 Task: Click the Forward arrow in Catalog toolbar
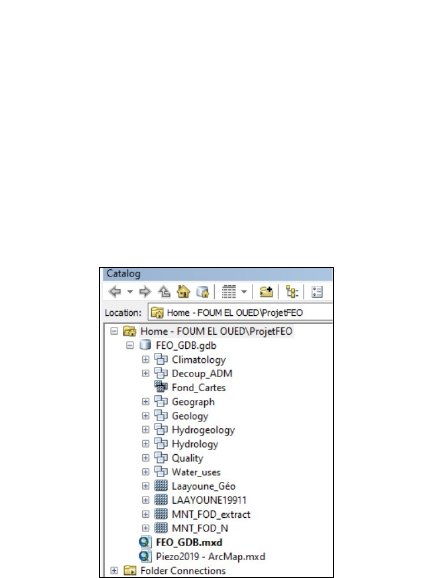pos(145,292)
